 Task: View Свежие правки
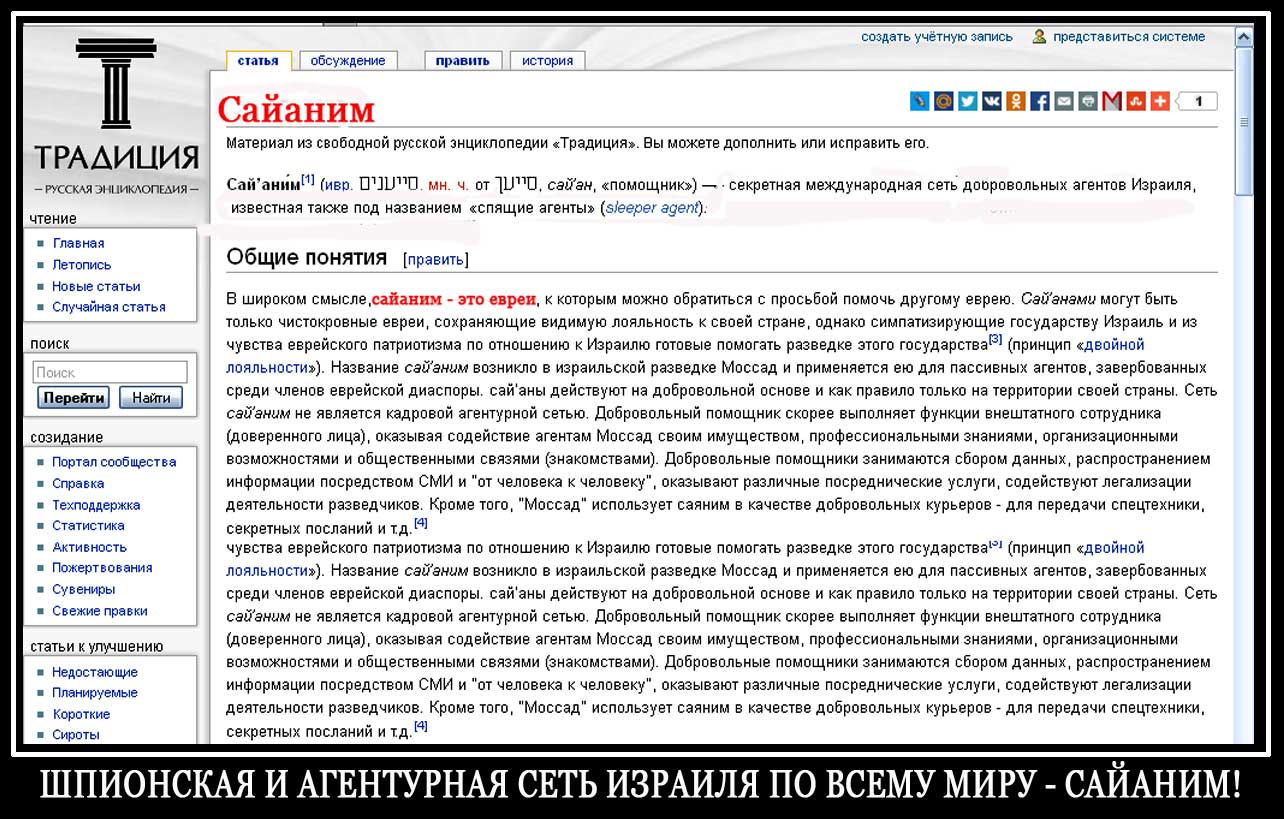click(100, 611)
